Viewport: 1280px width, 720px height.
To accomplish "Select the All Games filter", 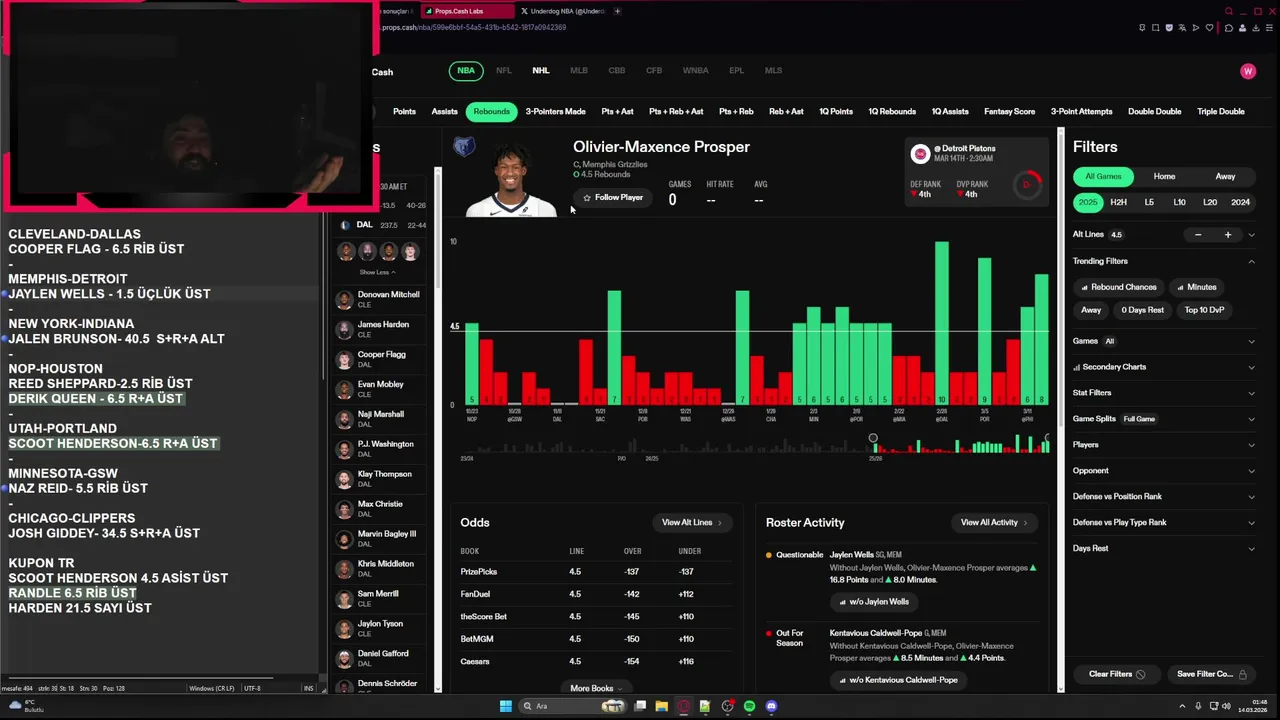I will [x=1103, y=176].
